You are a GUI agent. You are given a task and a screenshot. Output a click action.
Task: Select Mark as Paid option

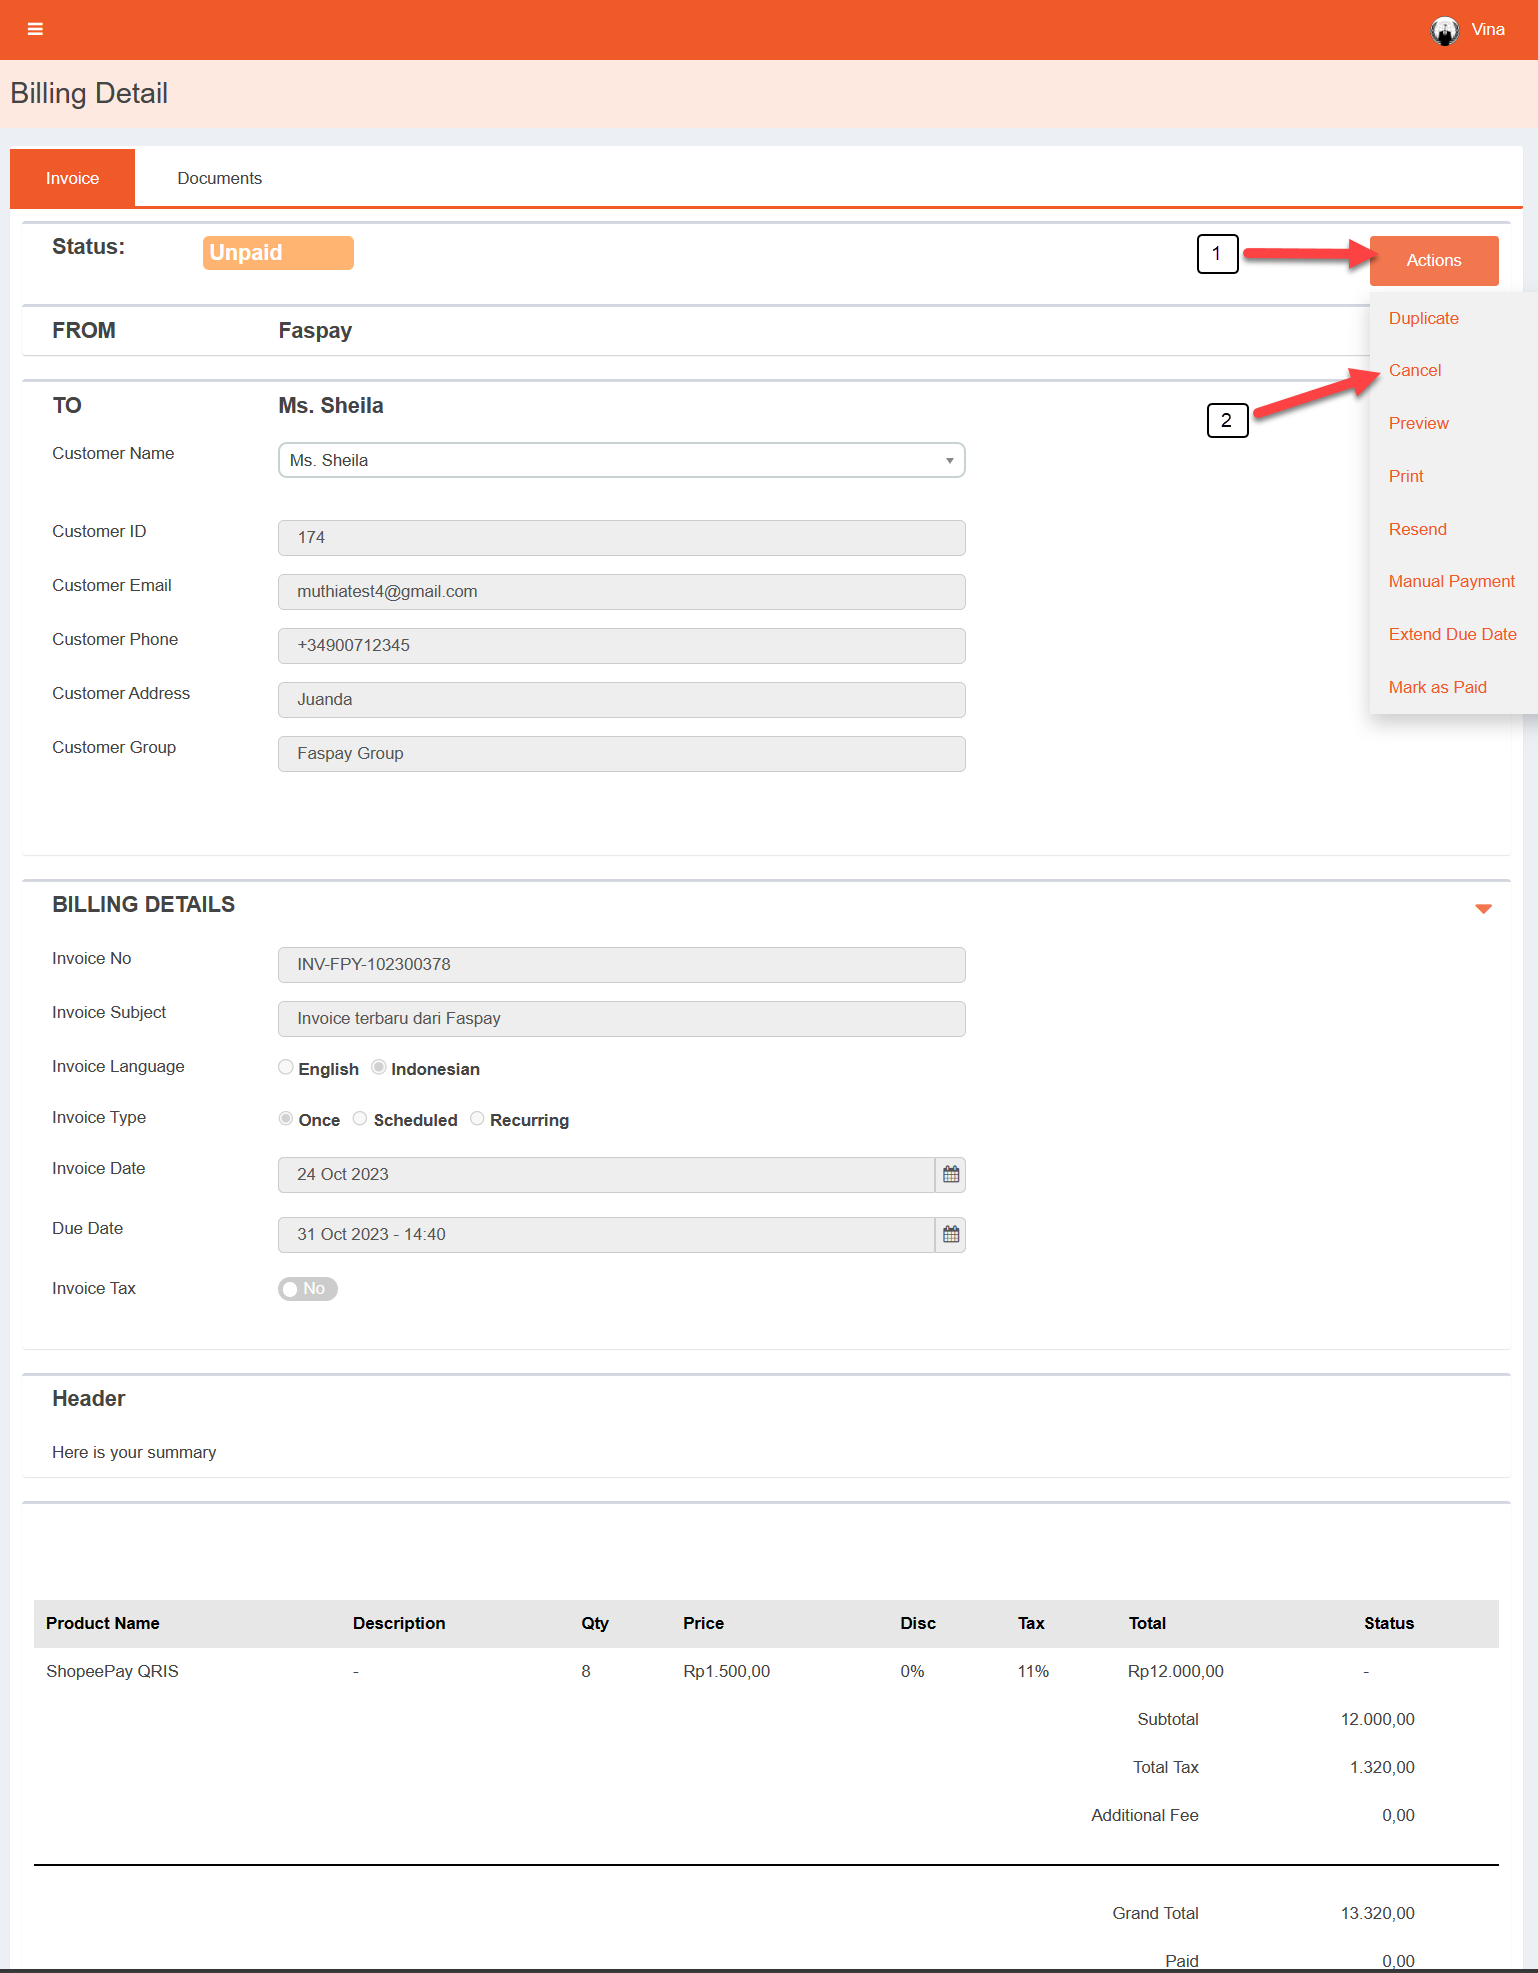coord(1437,687)
